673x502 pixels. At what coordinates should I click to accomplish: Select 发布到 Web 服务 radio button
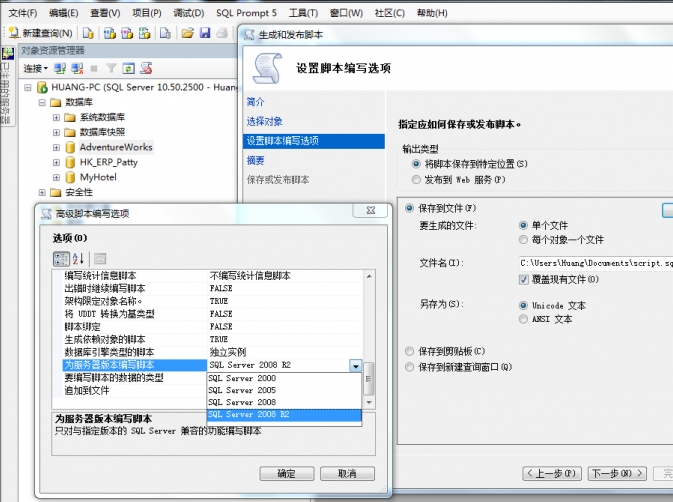coord(416,180)
